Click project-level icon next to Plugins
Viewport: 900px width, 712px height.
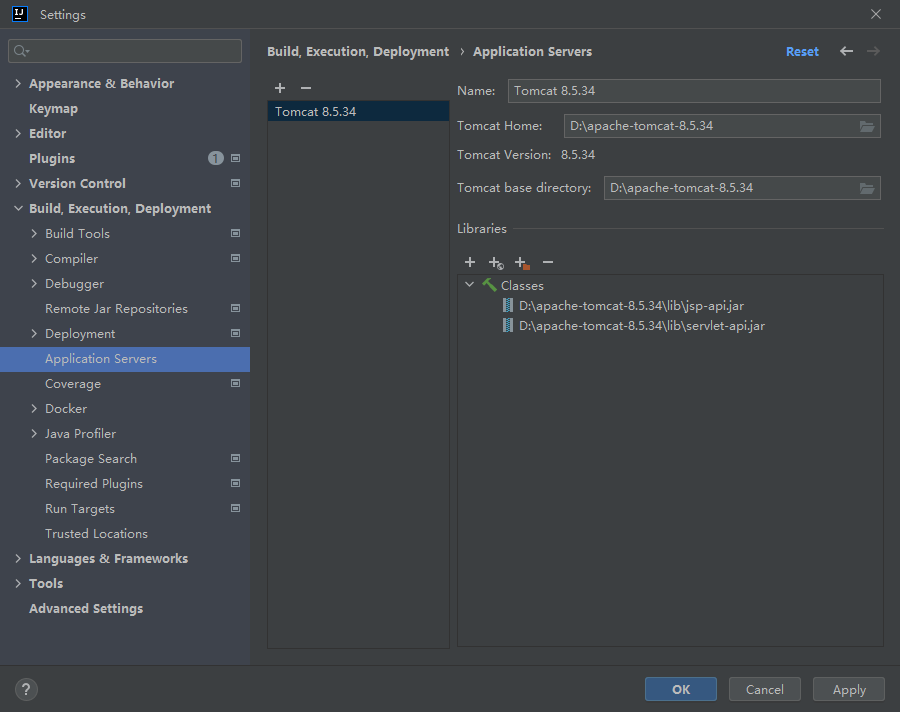235,158
